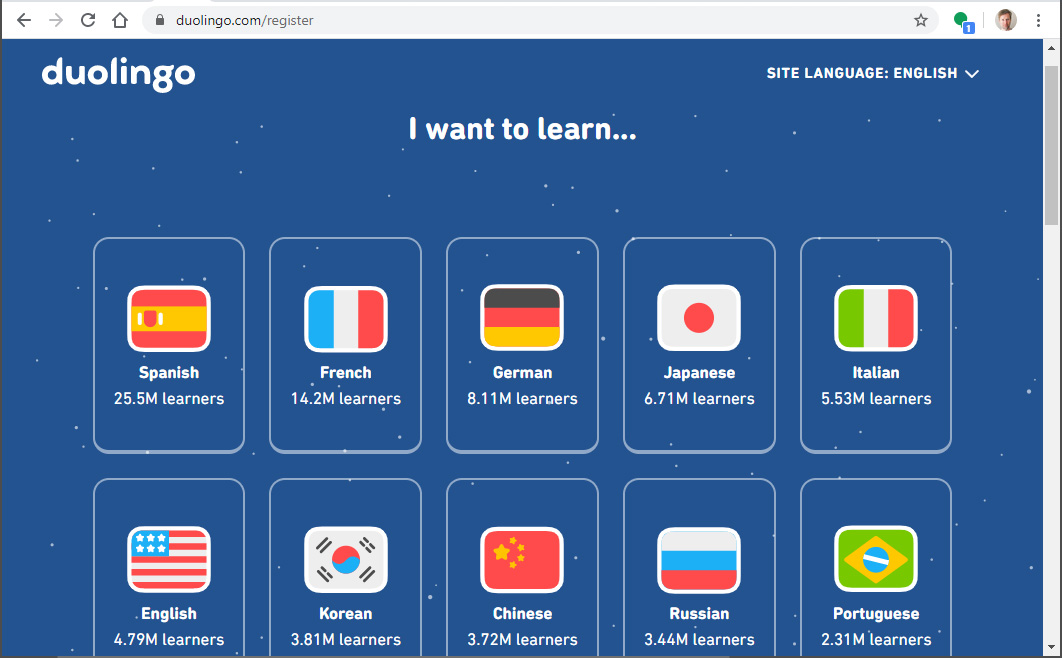Click the Japanese flag icon
The width and height of the screenshot is (1062, 658).
pos(699,317)
